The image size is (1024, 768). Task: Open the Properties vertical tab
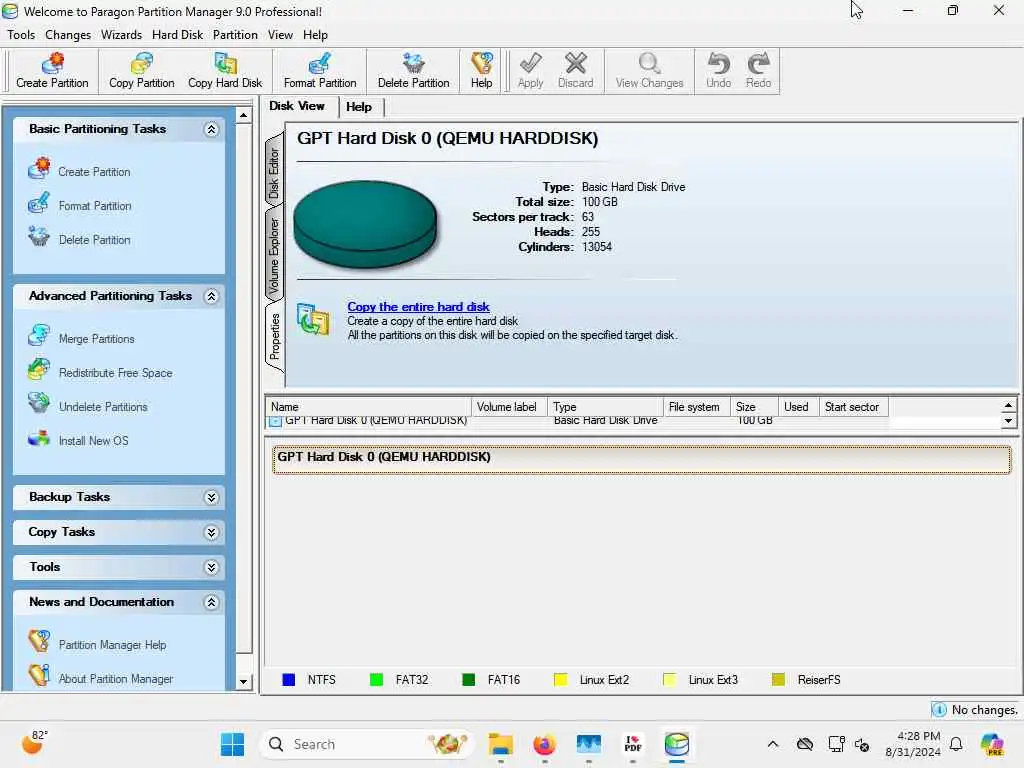coord(274,336)
